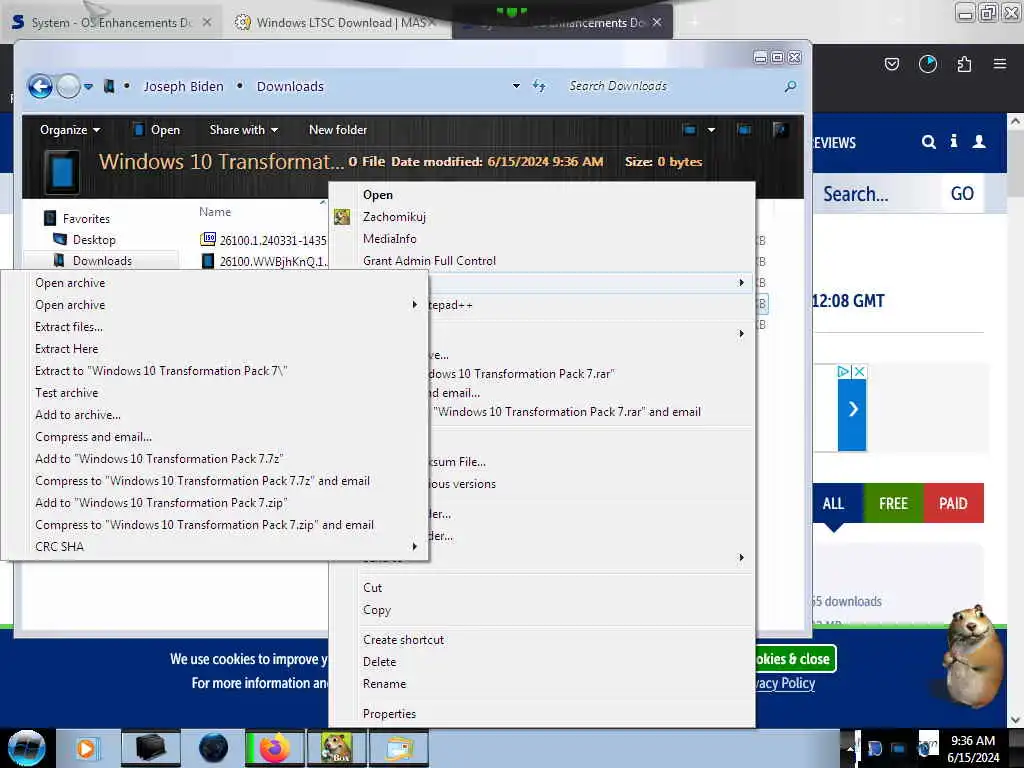
Task: Choose Add to archive...
Action: pos(214,415)
